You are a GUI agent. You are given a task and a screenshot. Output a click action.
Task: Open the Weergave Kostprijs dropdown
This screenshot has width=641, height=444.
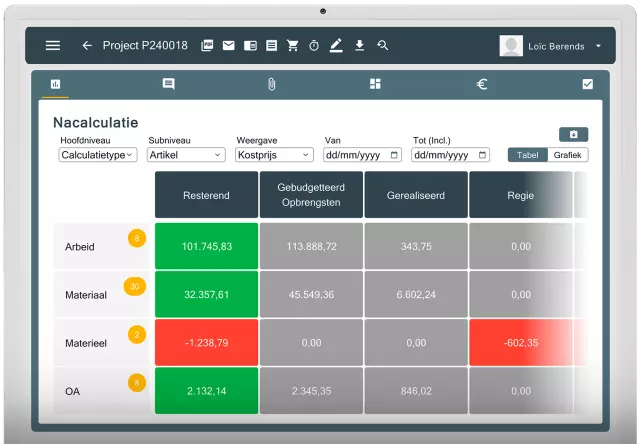pos(274,155)
